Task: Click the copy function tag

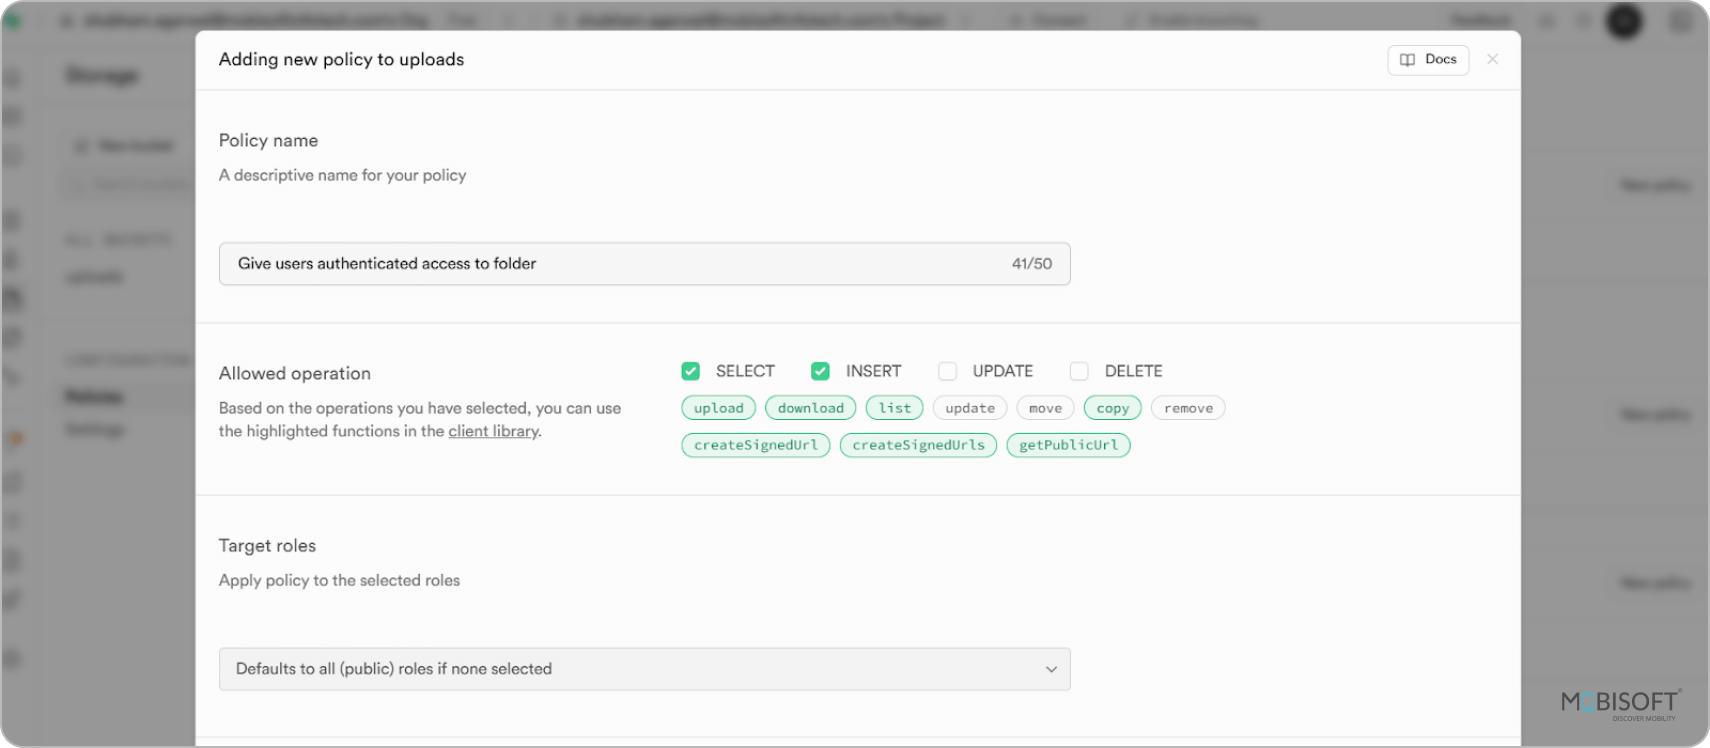Action: click(1112, 408)
